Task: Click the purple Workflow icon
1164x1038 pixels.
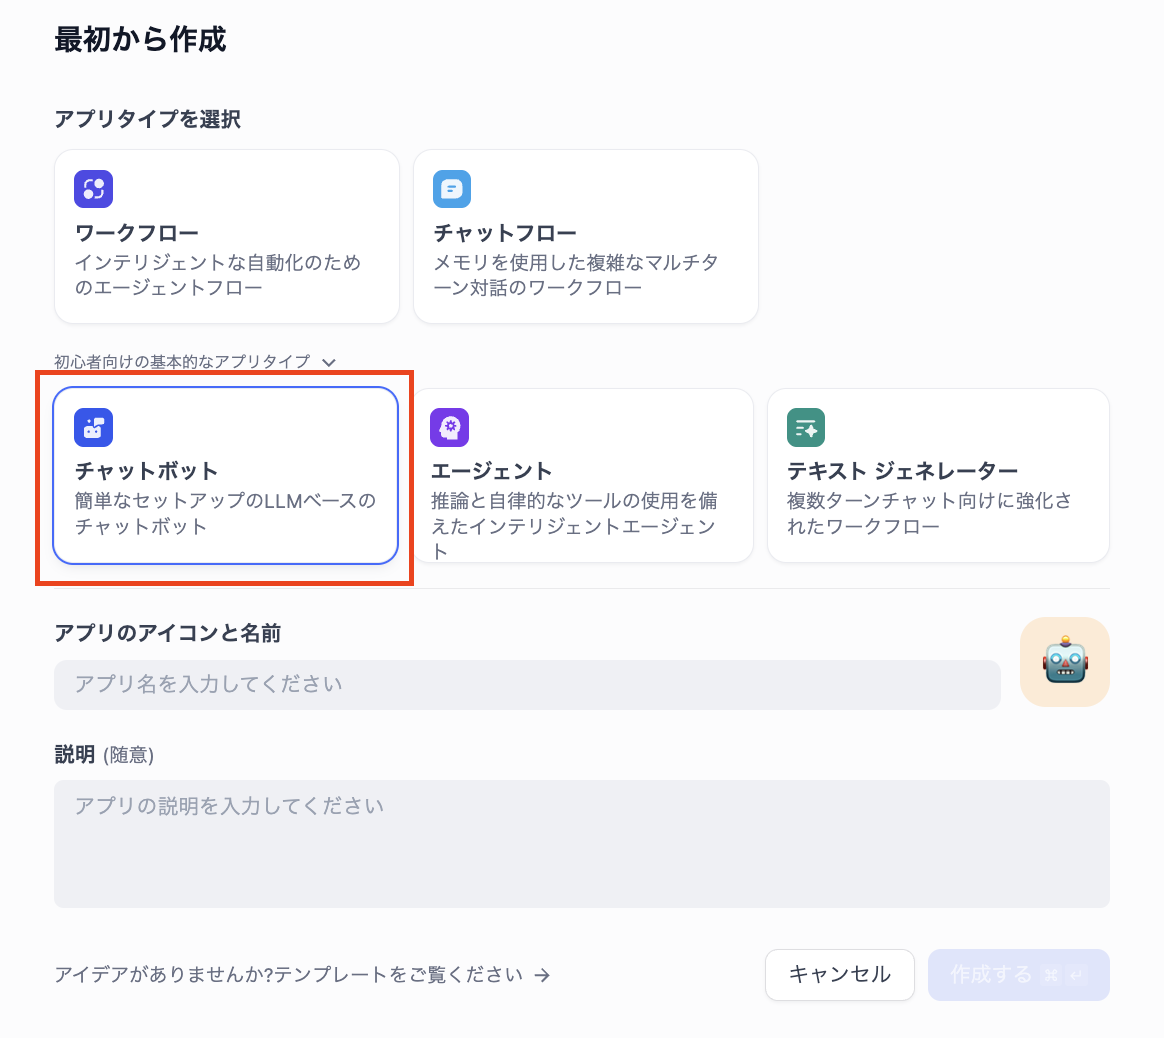Action: [93, 189]
